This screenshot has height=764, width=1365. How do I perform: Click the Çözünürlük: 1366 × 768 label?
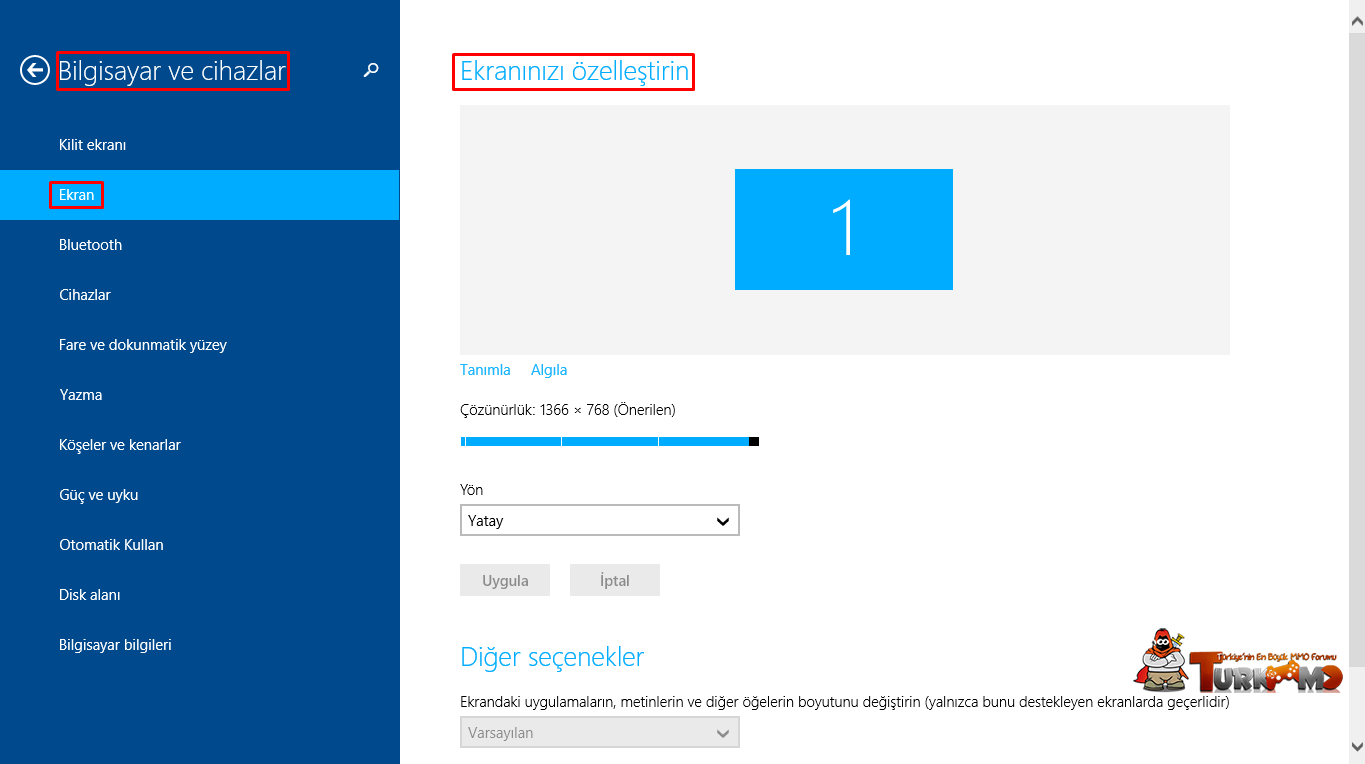(x=568, y=410)
